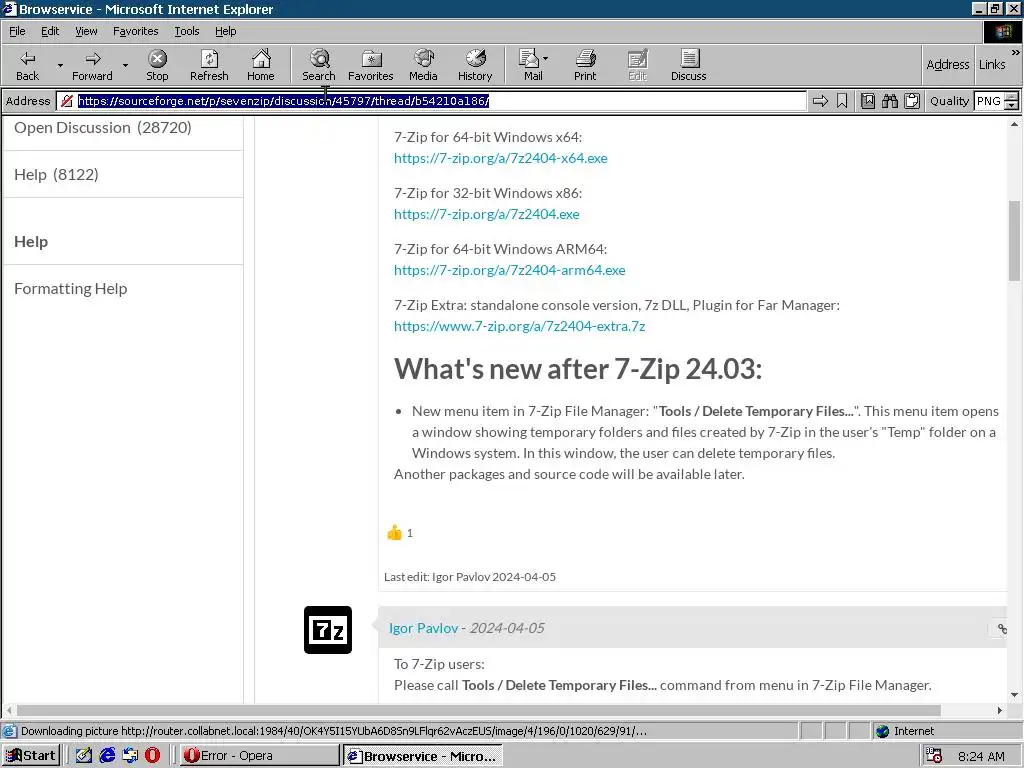Open the Open Discussion (28720) forum

pos(103,128)
